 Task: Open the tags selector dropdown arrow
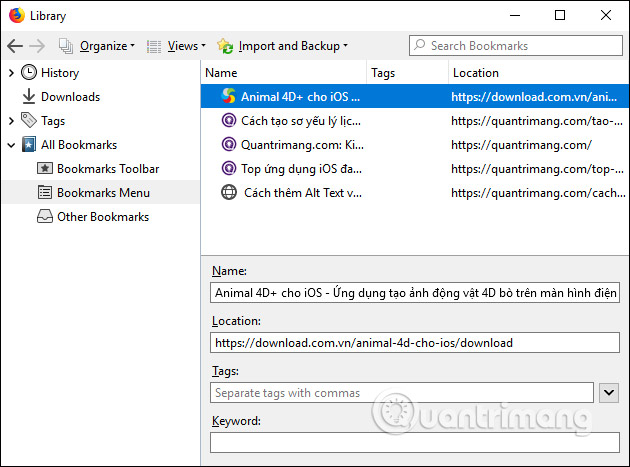tap(608, 393)
